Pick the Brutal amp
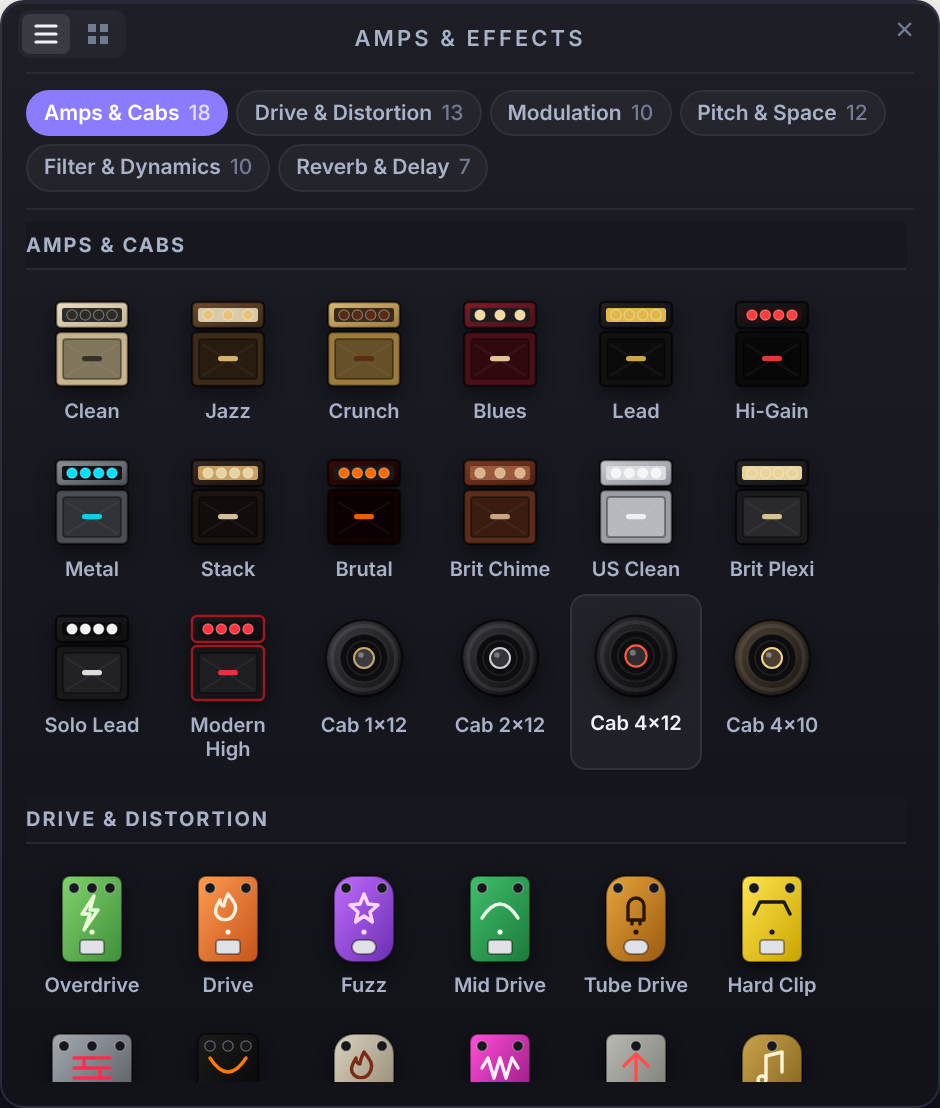The height and width of the screenshot is (1108, 940). click(364, 519)
